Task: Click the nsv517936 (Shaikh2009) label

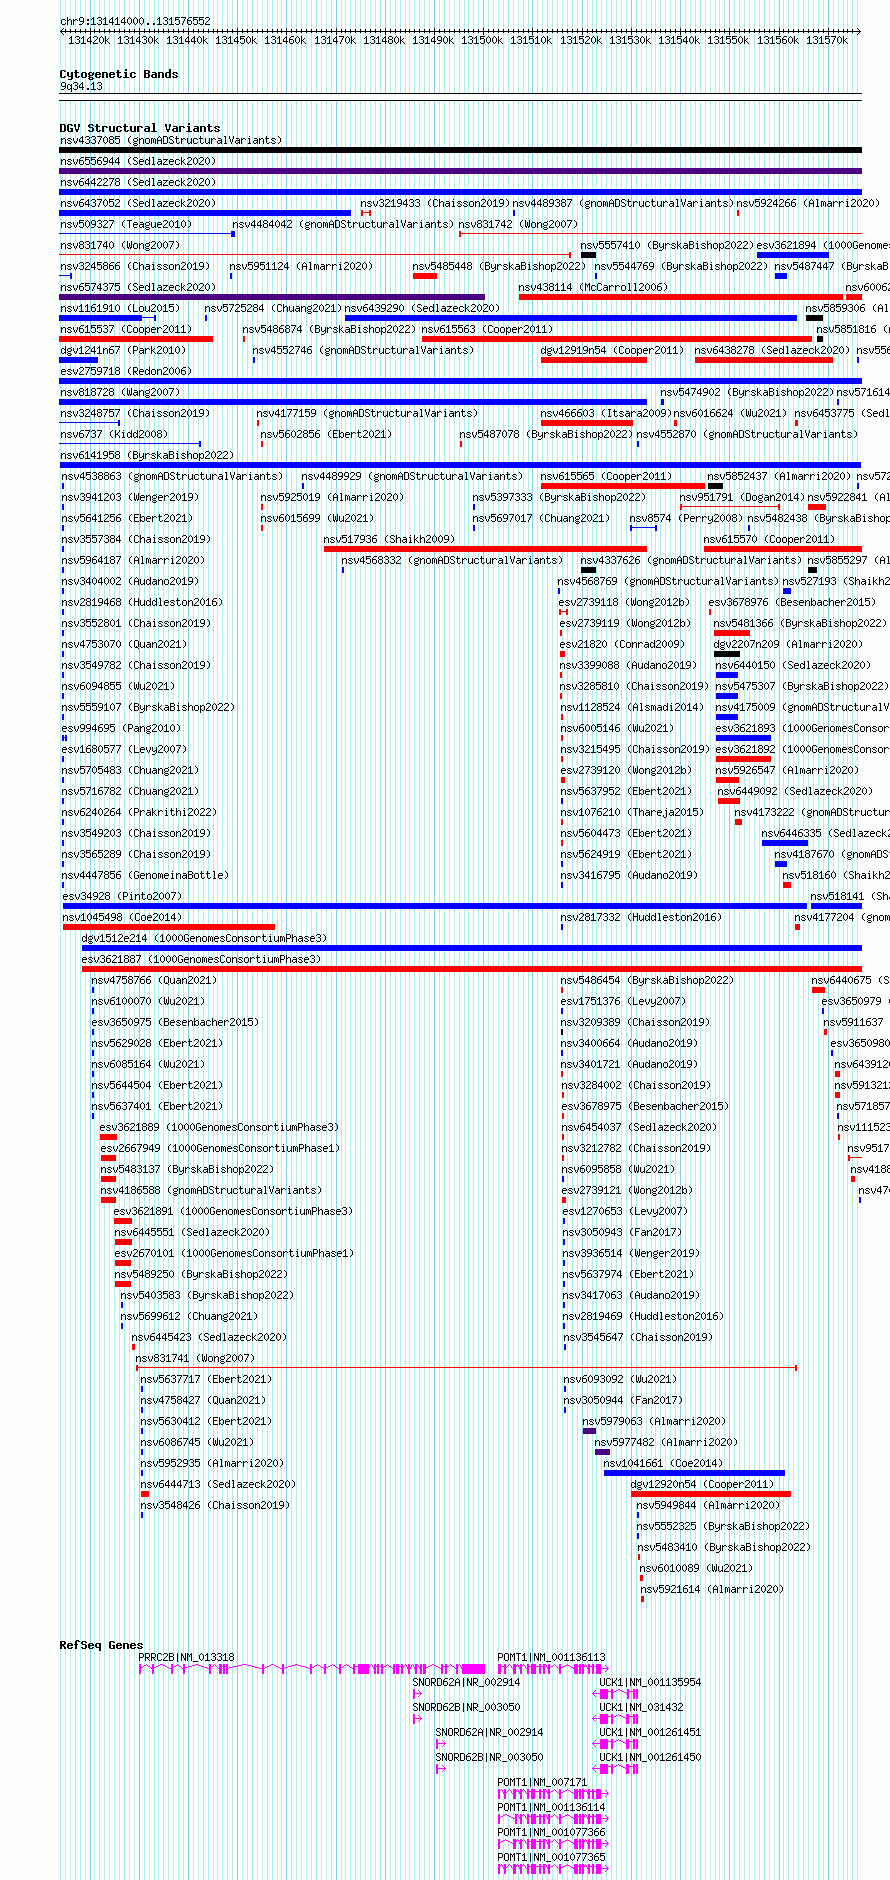Action: 390,539
